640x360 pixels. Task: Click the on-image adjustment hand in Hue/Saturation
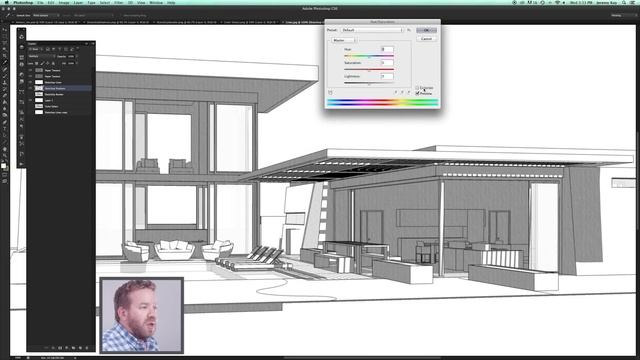pos(330,92)
